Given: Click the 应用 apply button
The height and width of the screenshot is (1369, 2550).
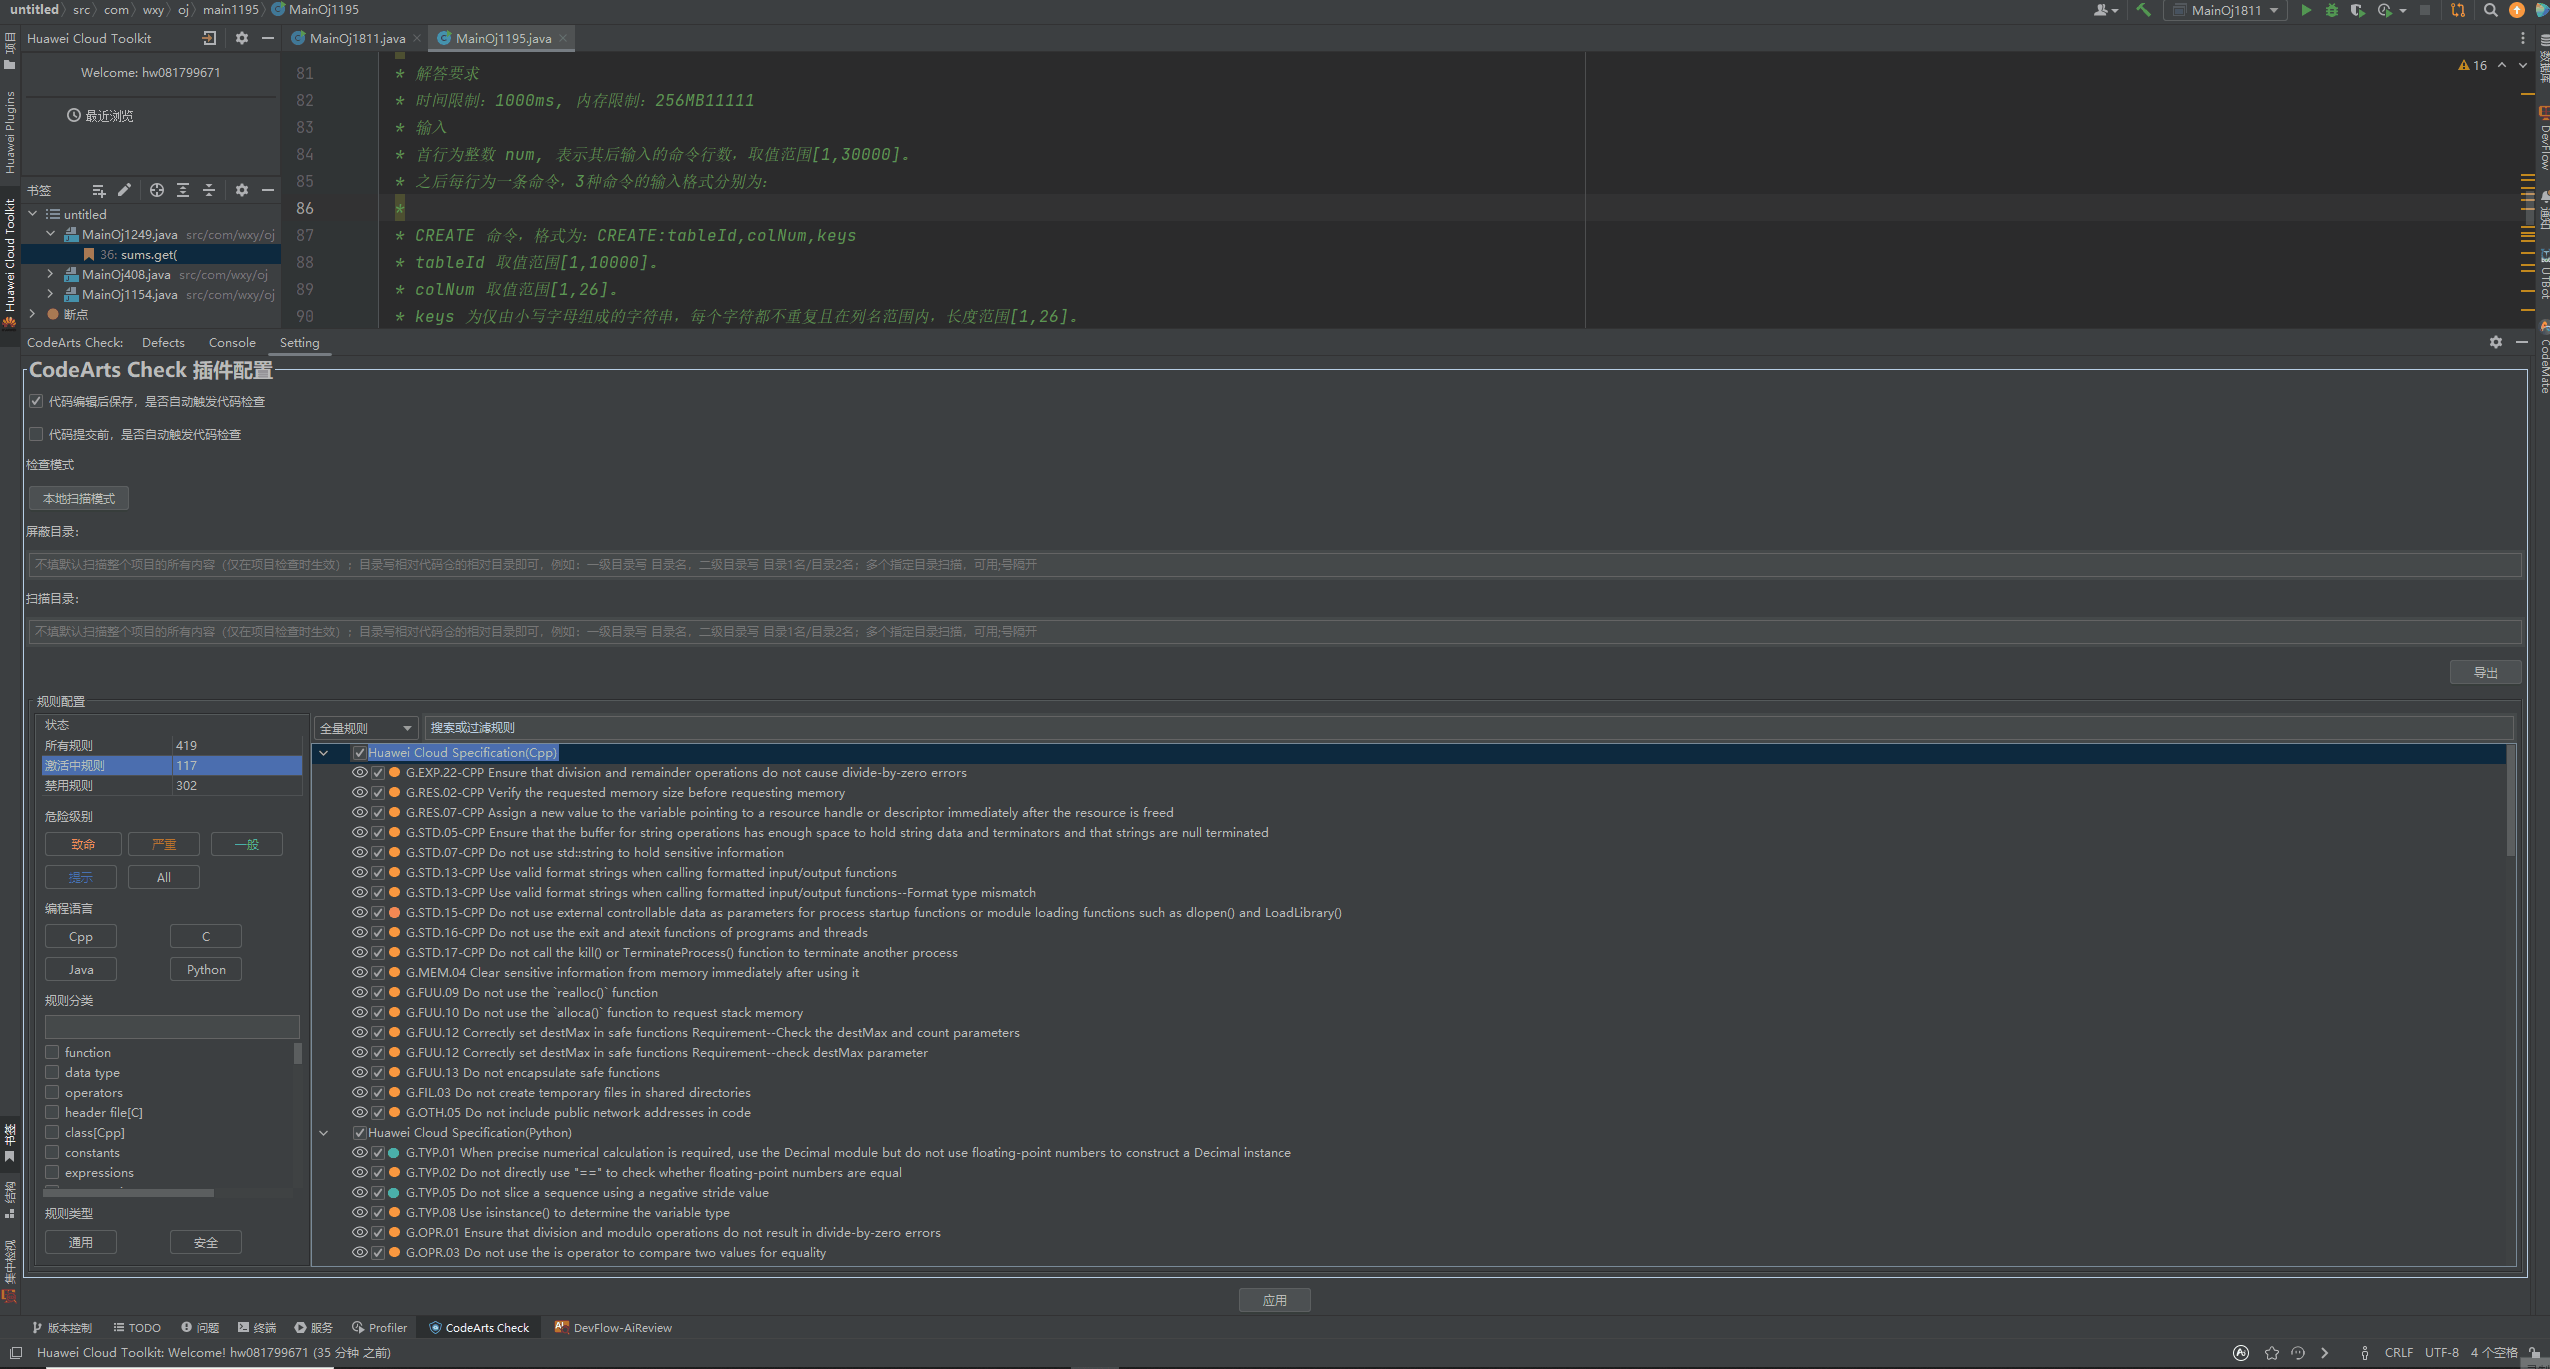Looking at the screenshot, I should point(1274,1300).
